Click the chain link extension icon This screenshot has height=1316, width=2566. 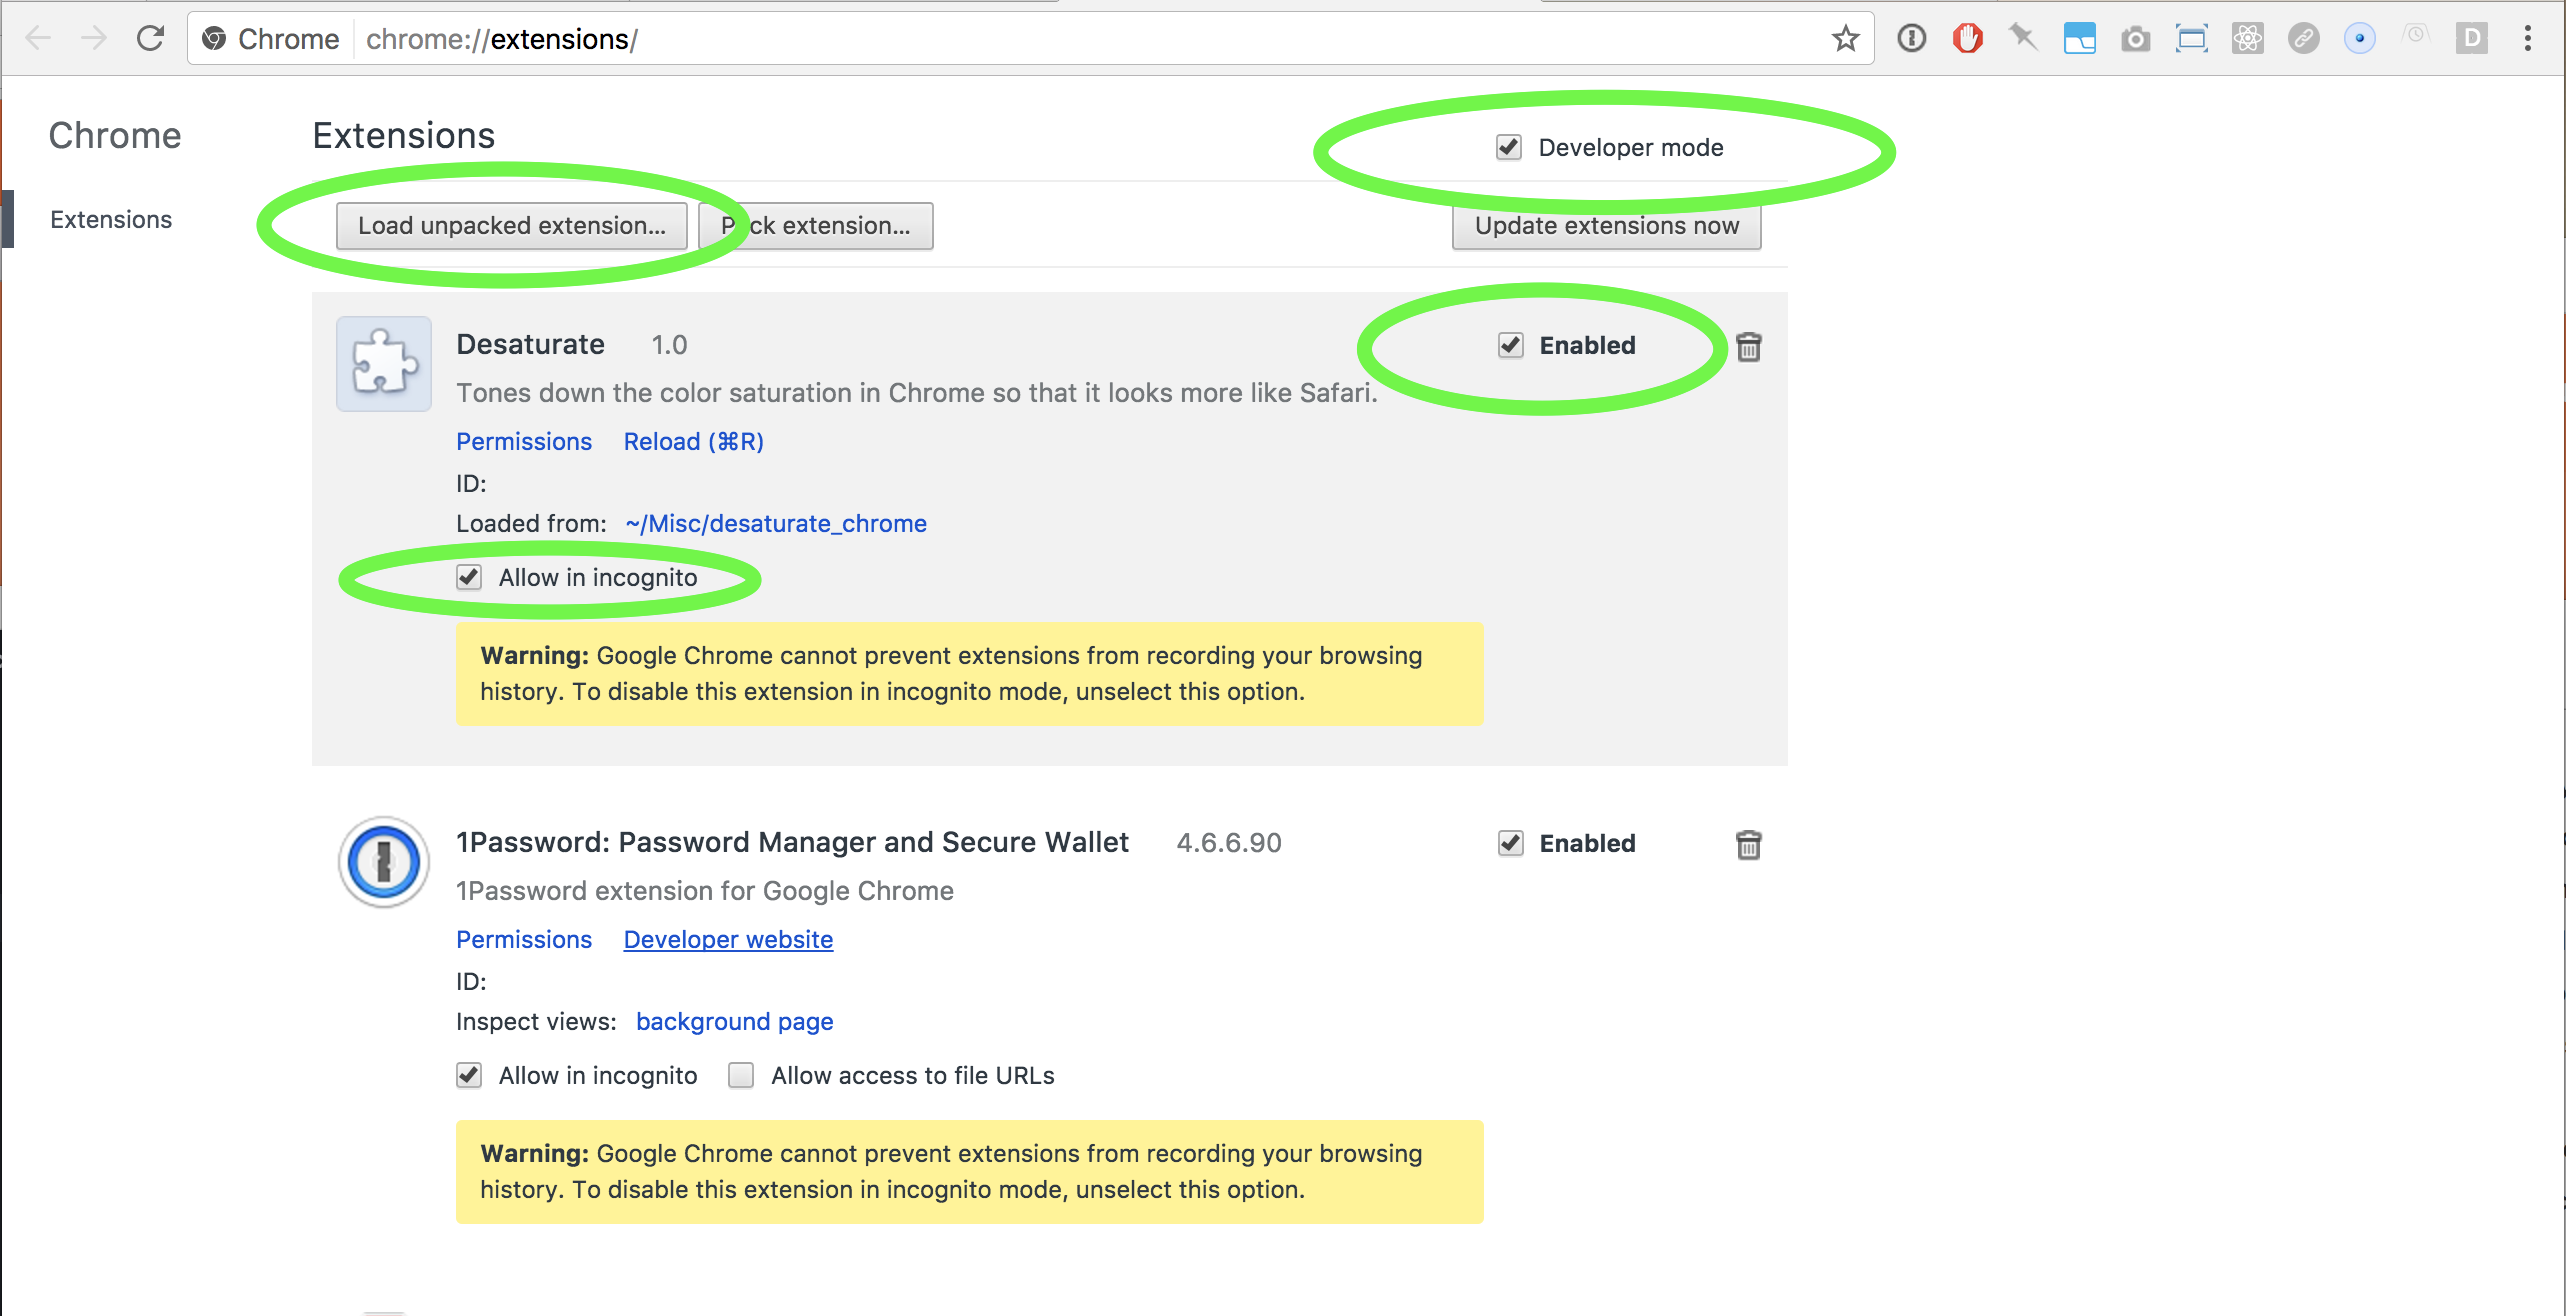click(2303, 39)
